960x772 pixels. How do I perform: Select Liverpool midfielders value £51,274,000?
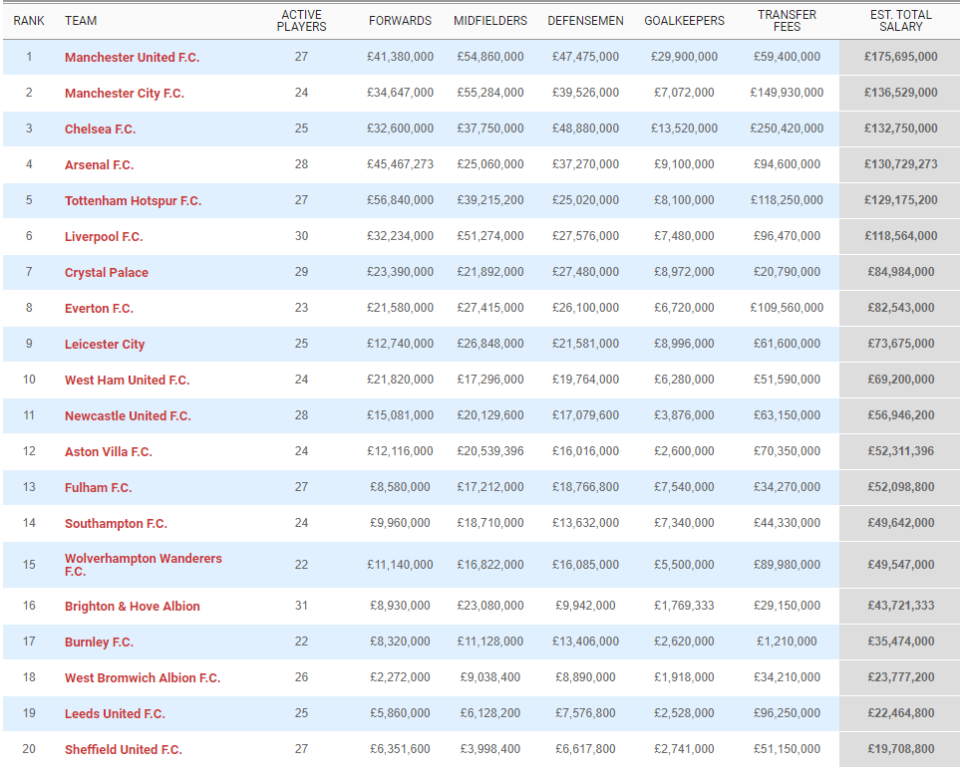pos(490,236)
